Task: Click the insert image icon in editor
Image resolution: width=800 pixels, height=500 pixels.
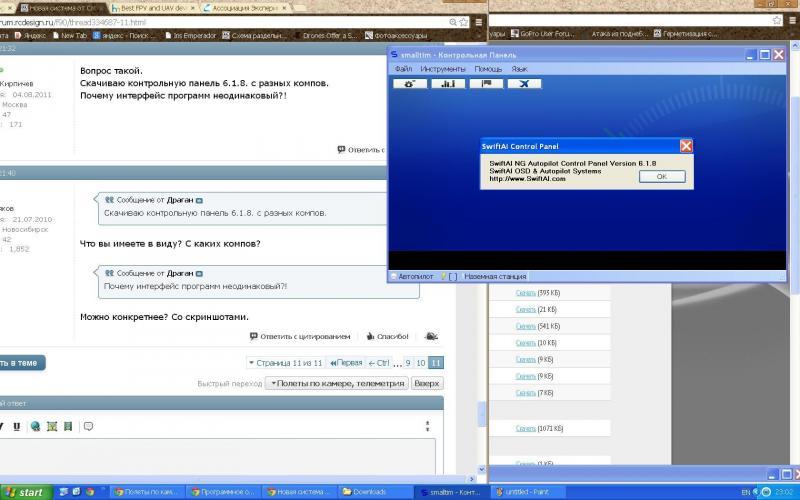Action: 52,427
